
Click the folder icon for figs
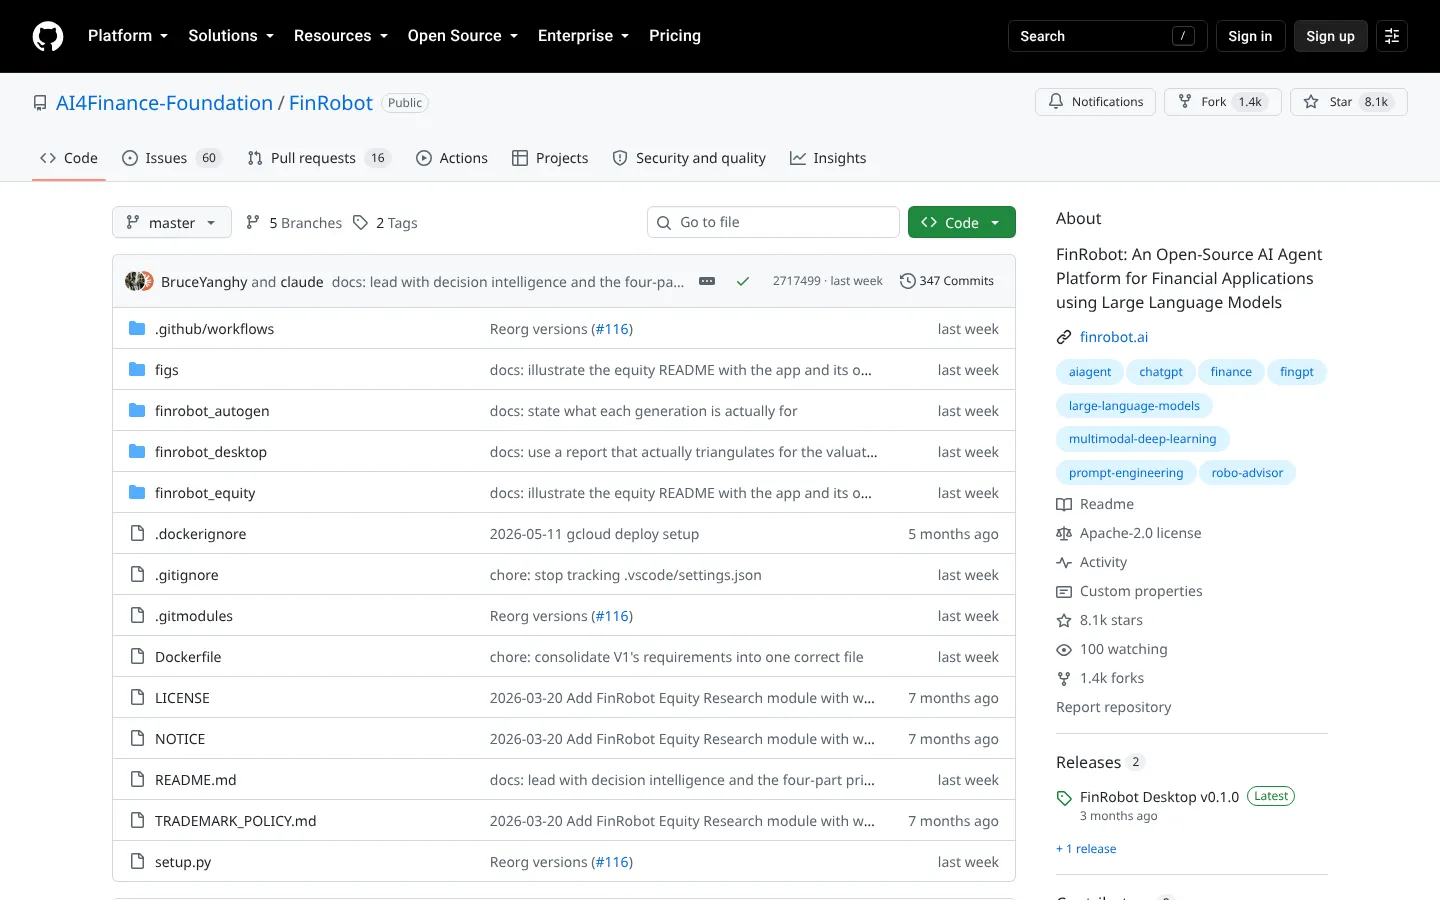137,370
